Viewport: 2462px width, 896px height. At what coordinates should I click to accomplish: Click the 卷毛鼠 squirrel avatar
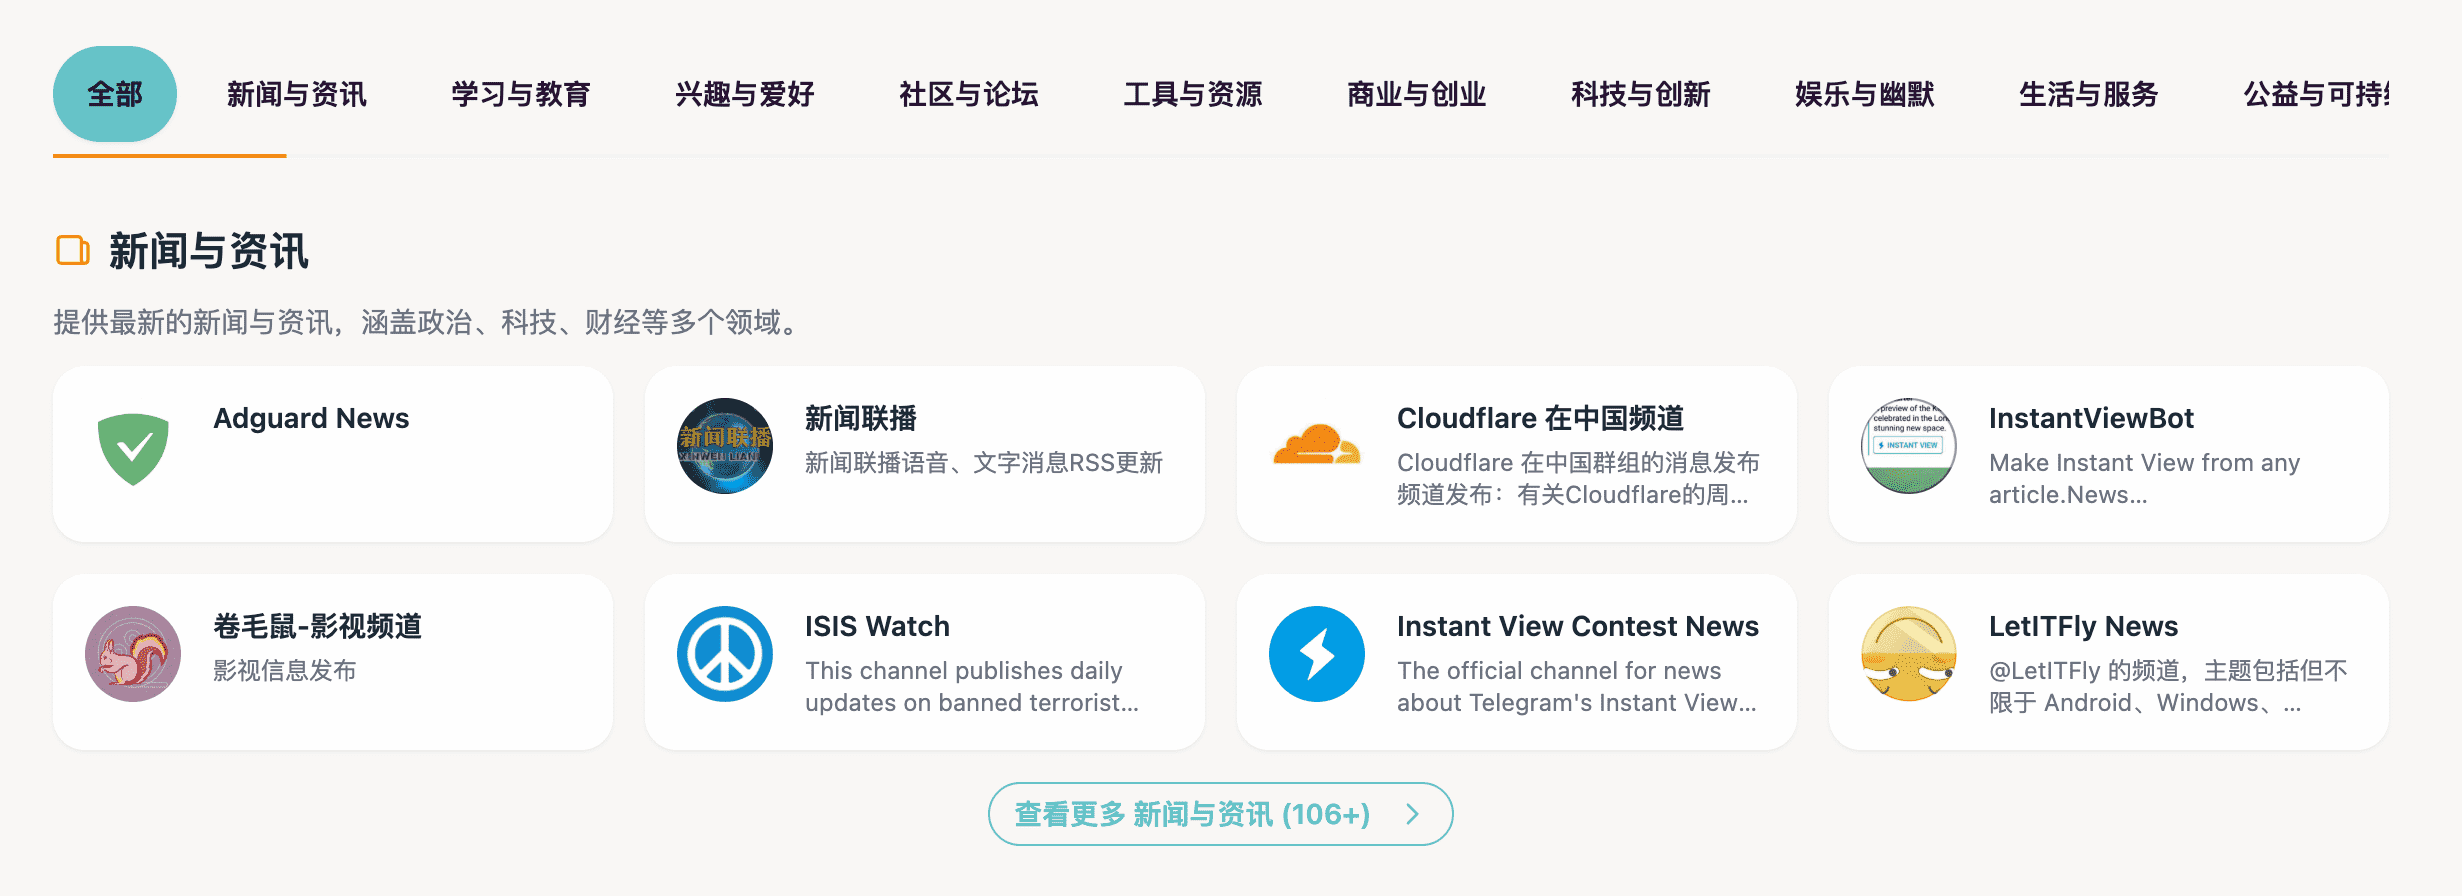tap(133, 654)
